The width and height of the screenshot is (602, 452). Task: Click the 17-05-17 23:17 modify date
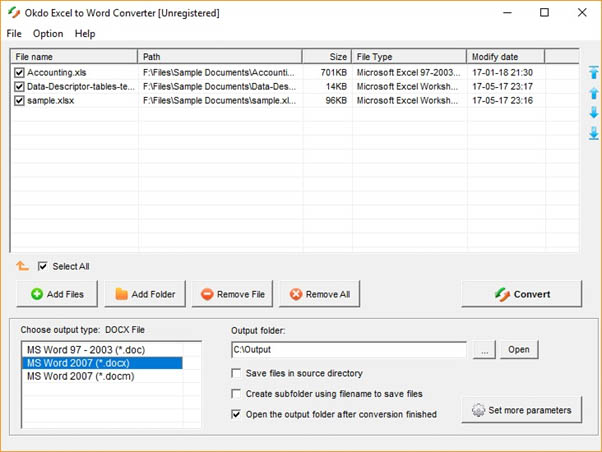point(502,87)
